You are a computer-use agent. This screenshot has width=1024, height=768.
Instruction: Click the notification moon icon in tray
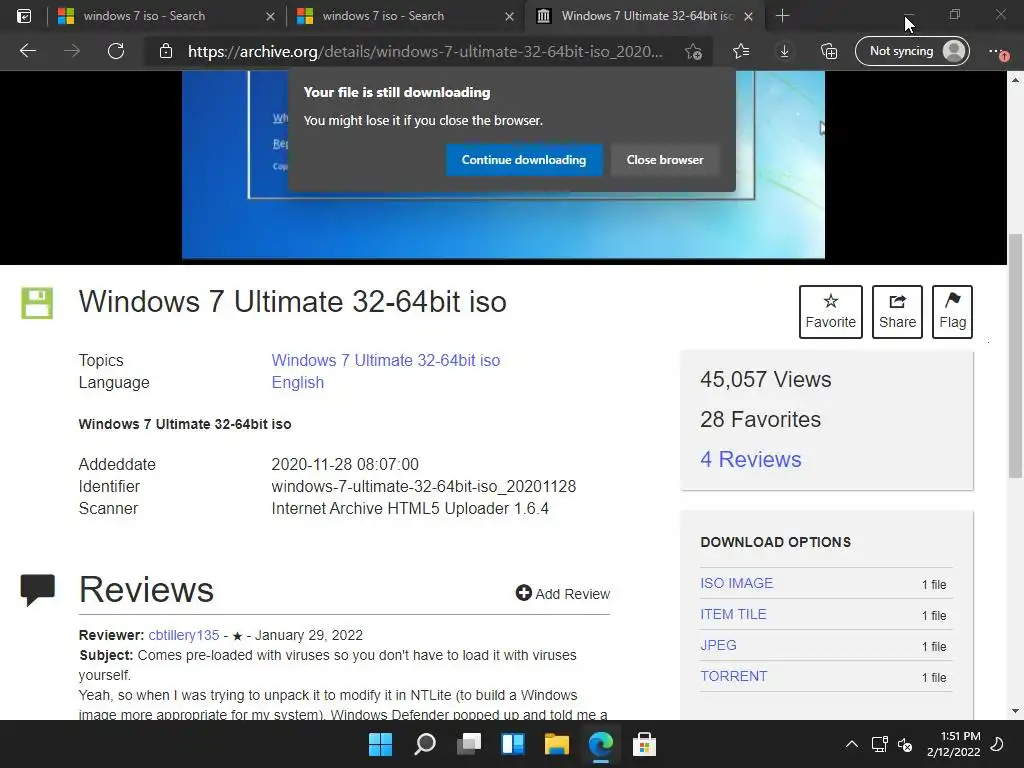point(997,744)
